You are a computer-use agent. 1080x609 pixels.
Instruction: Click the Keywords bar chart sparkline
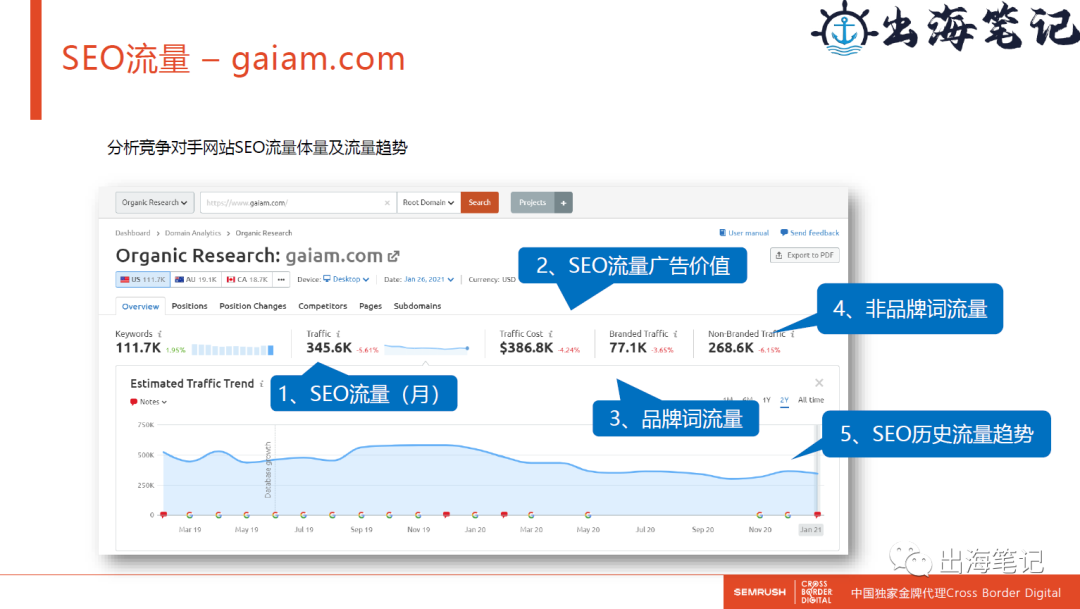tap(233, 350)
